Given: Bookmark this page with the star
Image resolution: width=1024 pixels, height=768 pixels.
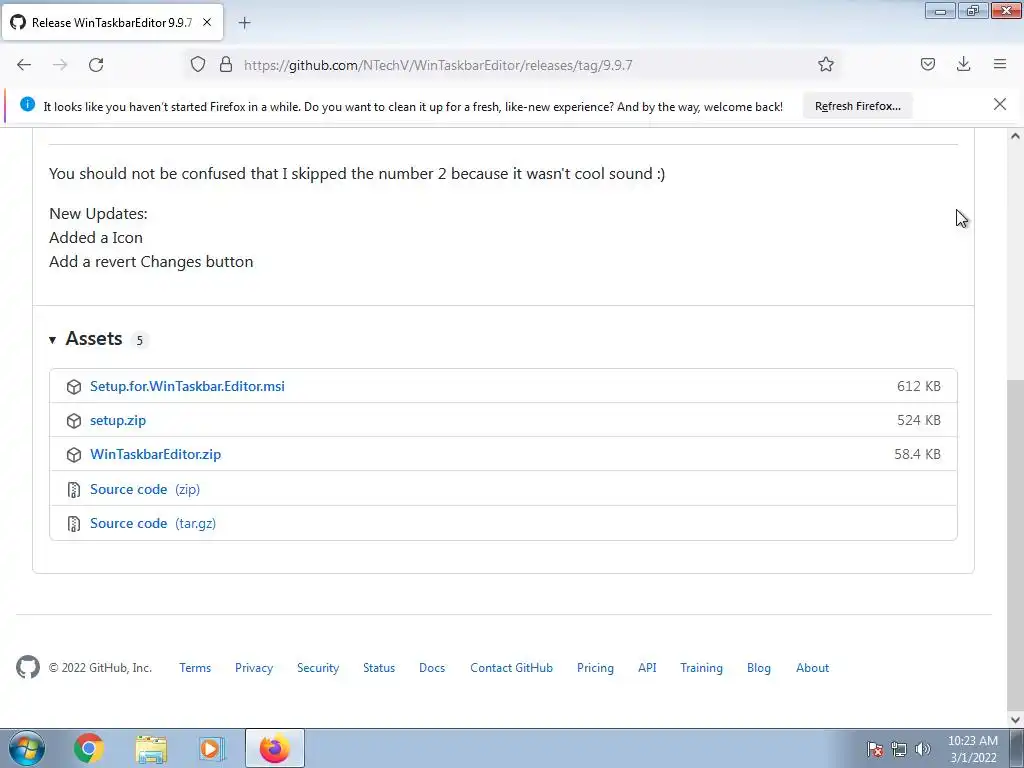Looking at the screenshot, I should point(825,64).
